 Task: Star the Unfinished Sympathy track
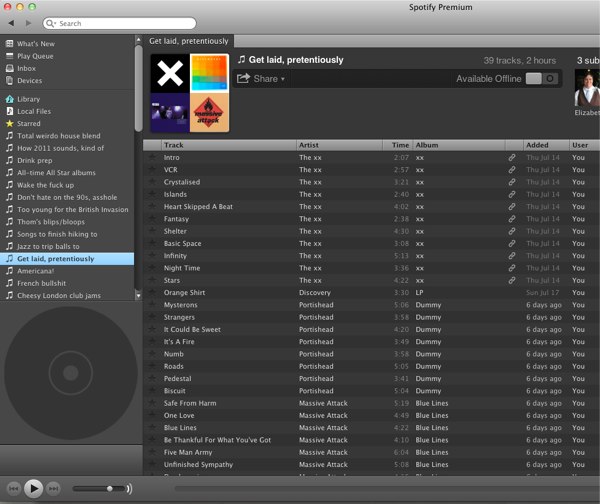152,464
